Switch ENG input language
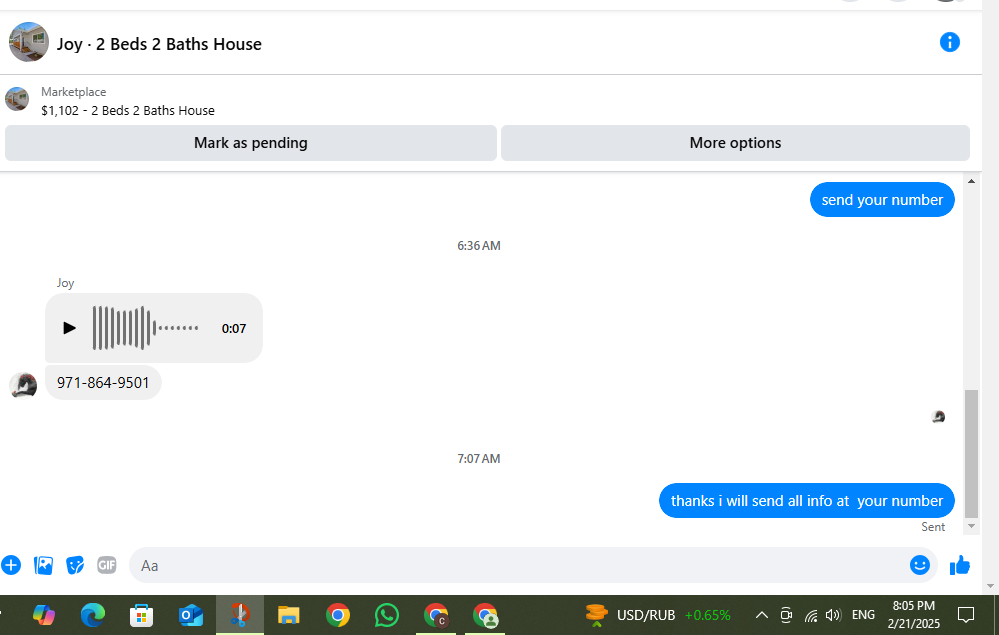This screenshot has height=635, width=999. click(863, 615)
